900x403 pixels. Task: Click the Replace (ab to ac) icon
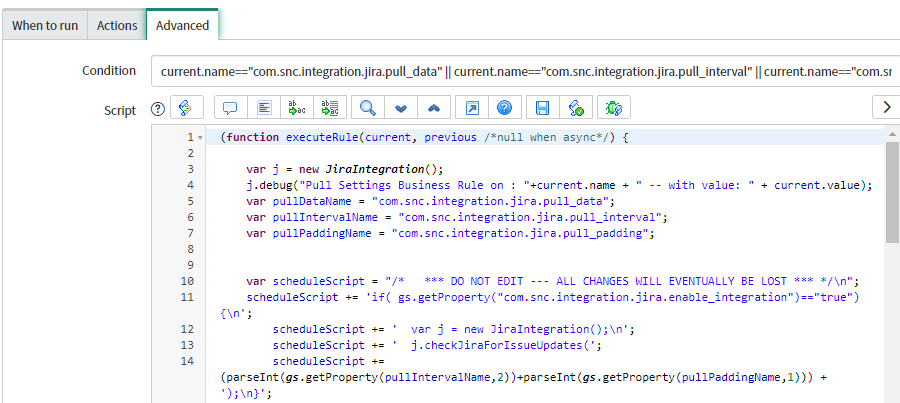click(x=297, y=107)
